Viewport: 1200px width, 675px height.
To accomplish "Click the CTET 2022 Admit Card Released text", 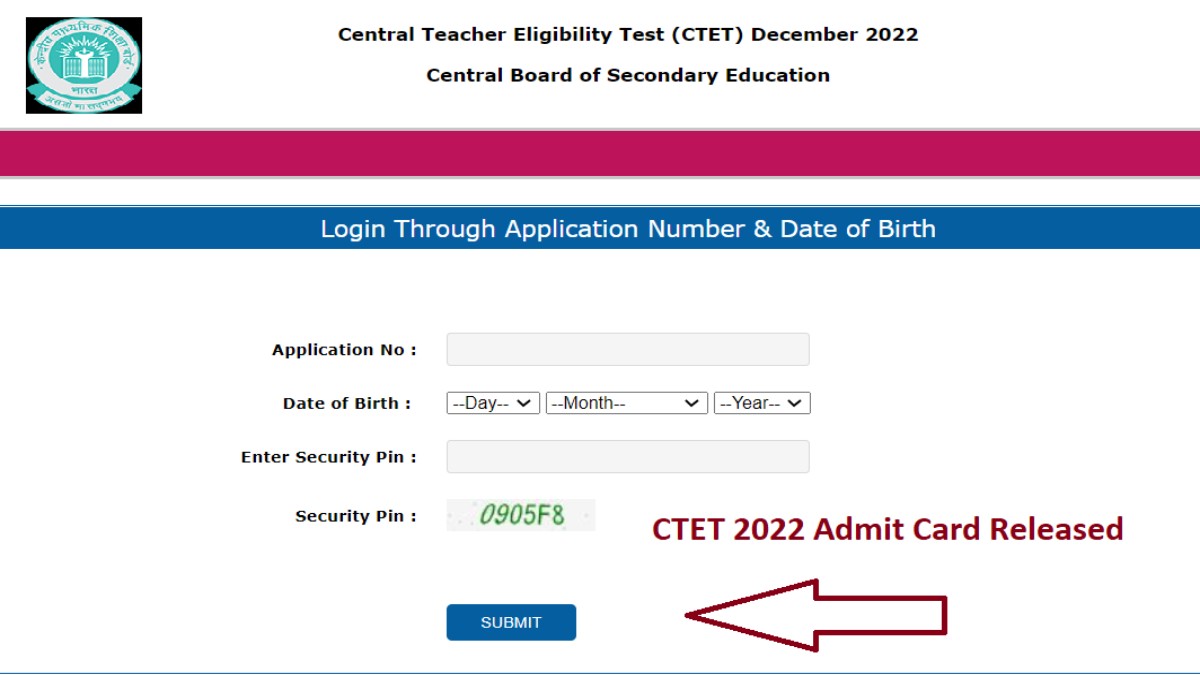I will [x=888, y=529].
